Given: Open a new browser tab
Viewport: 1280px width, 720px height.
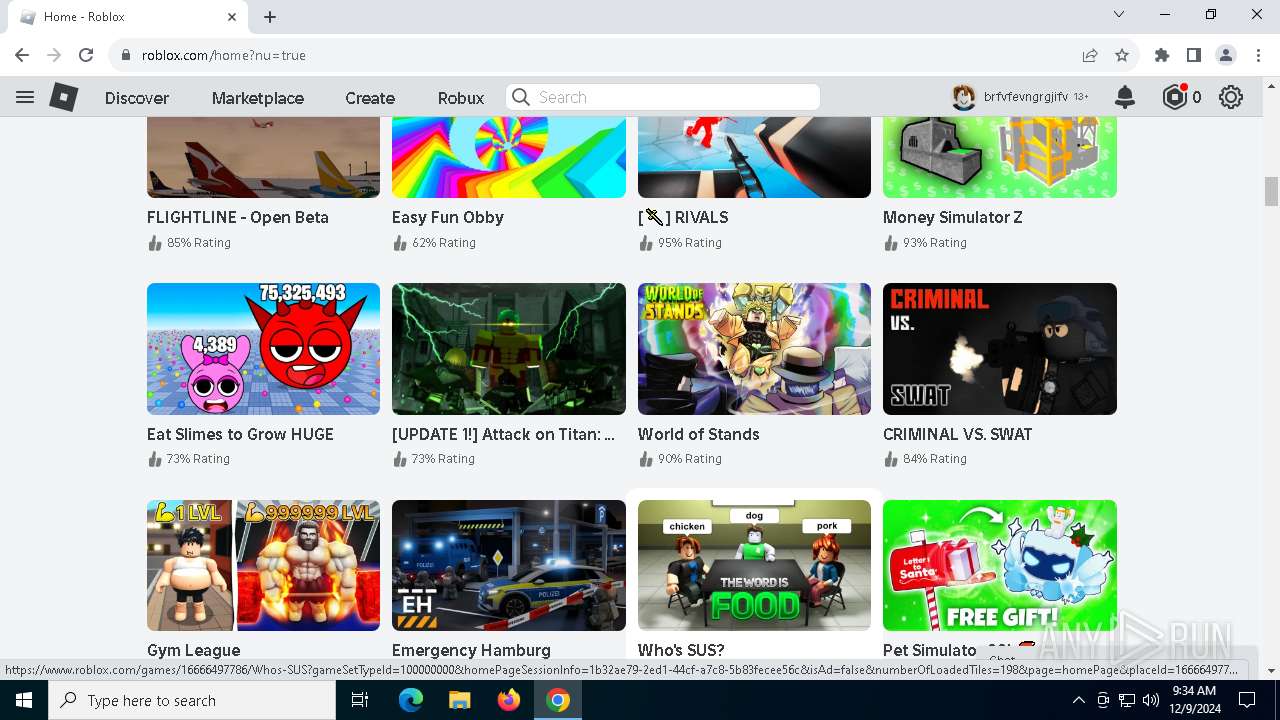Looking at the screenshot, I should 270,17.
